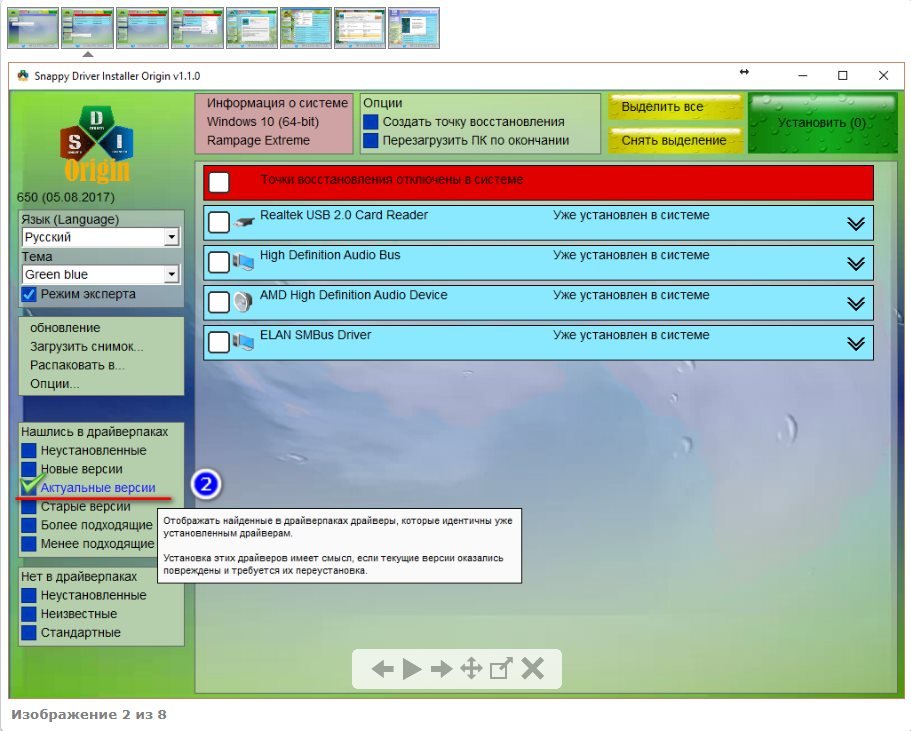911x731 pixels.
Task: Start slideshow with the play icon
Action: [412, 670]
